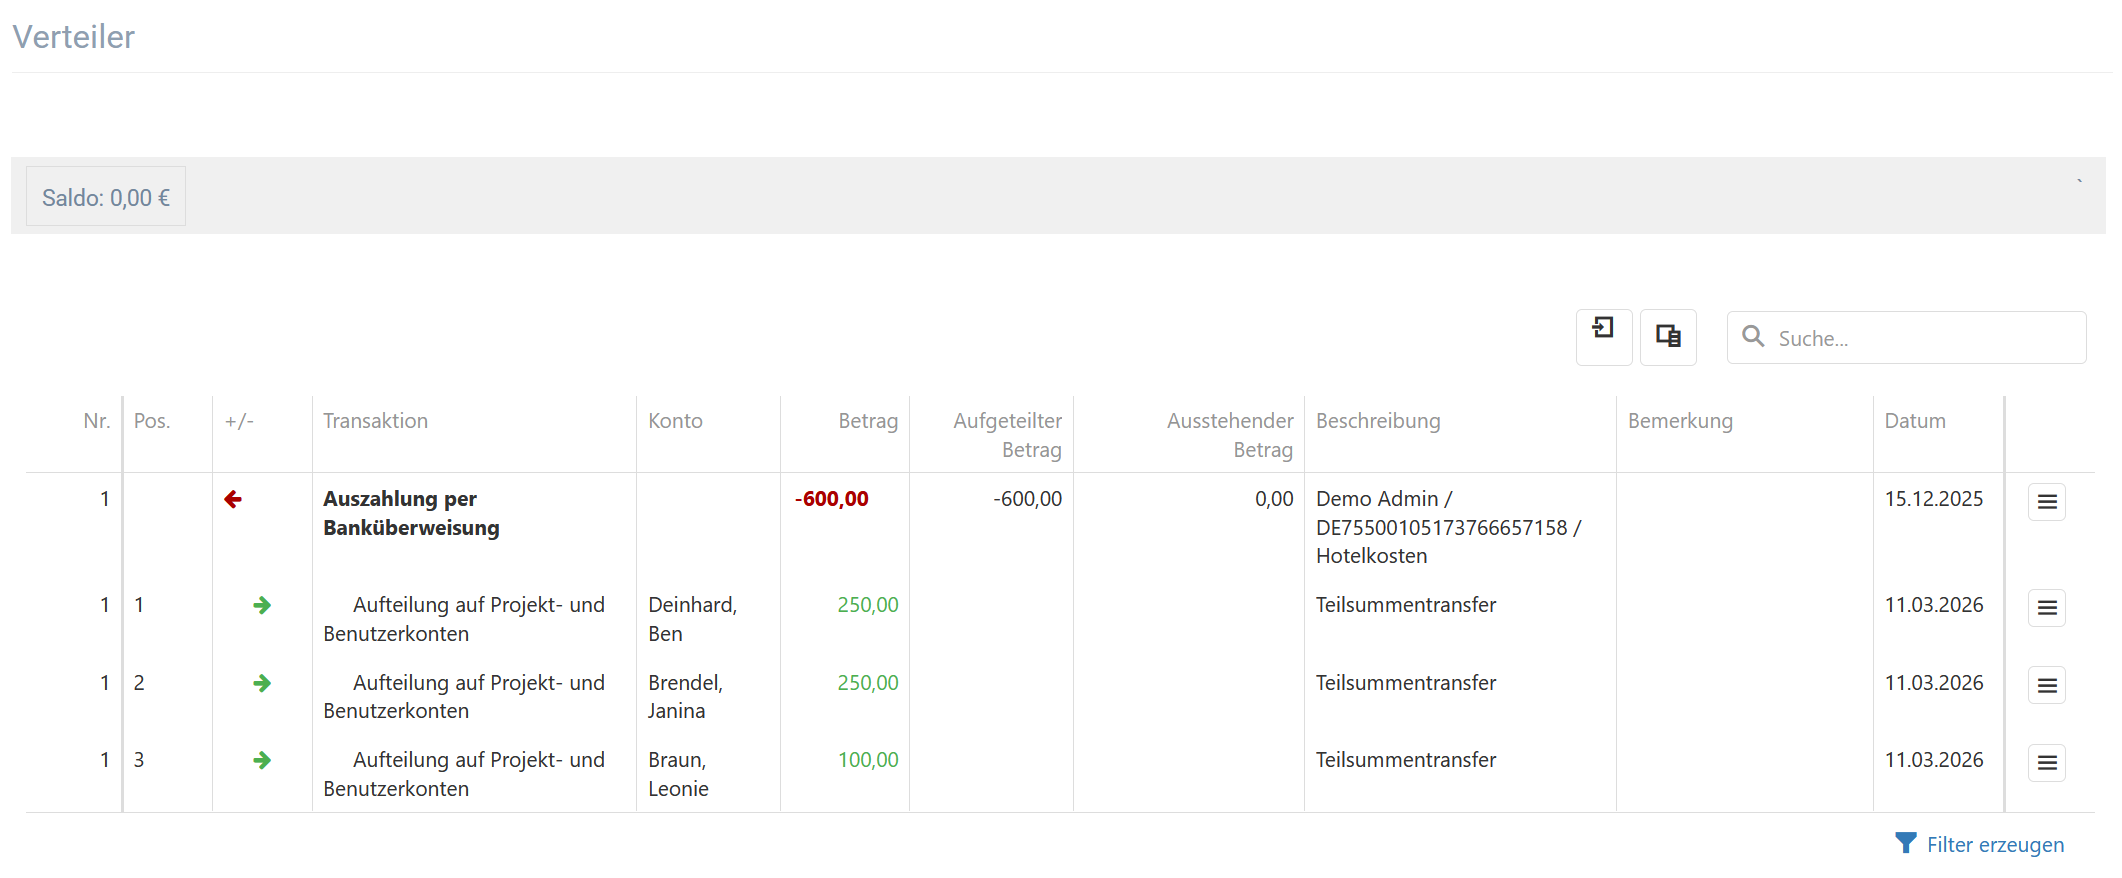
Task: Click the Saldo: 0,00 € button
Action: [106, 197]
